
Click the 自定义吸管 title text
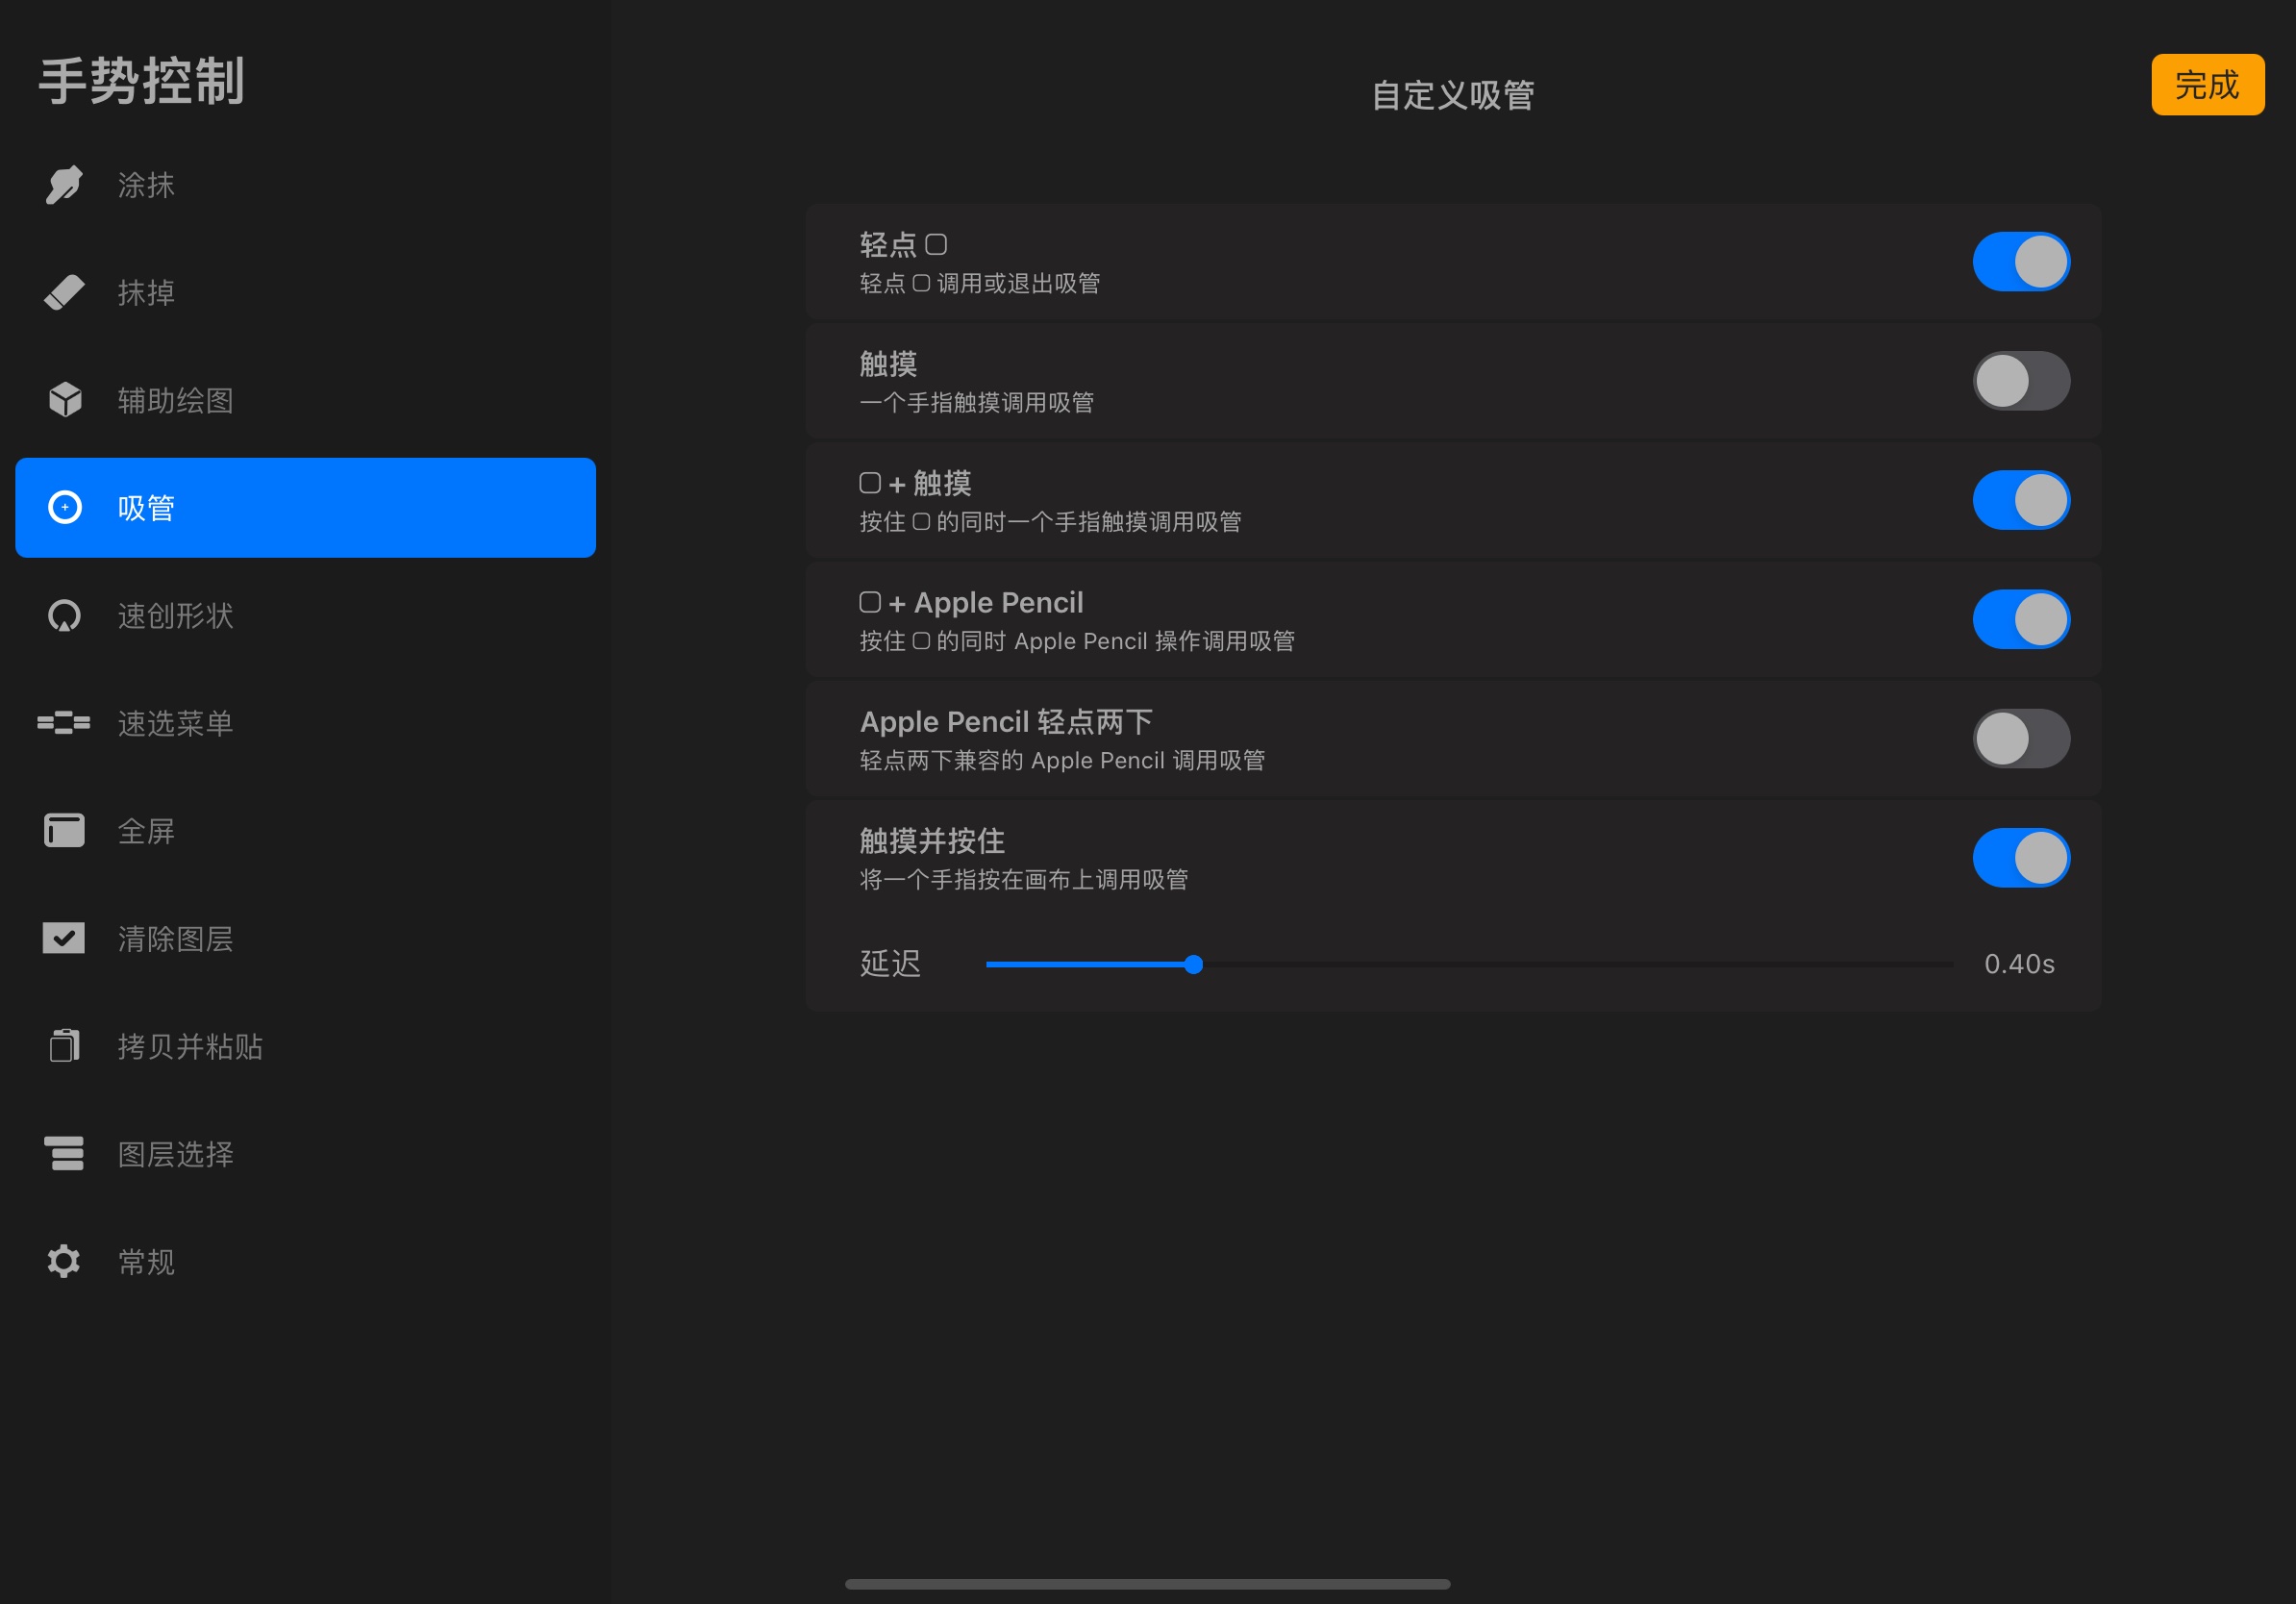pyautogui.click(x=1452, y=95)
